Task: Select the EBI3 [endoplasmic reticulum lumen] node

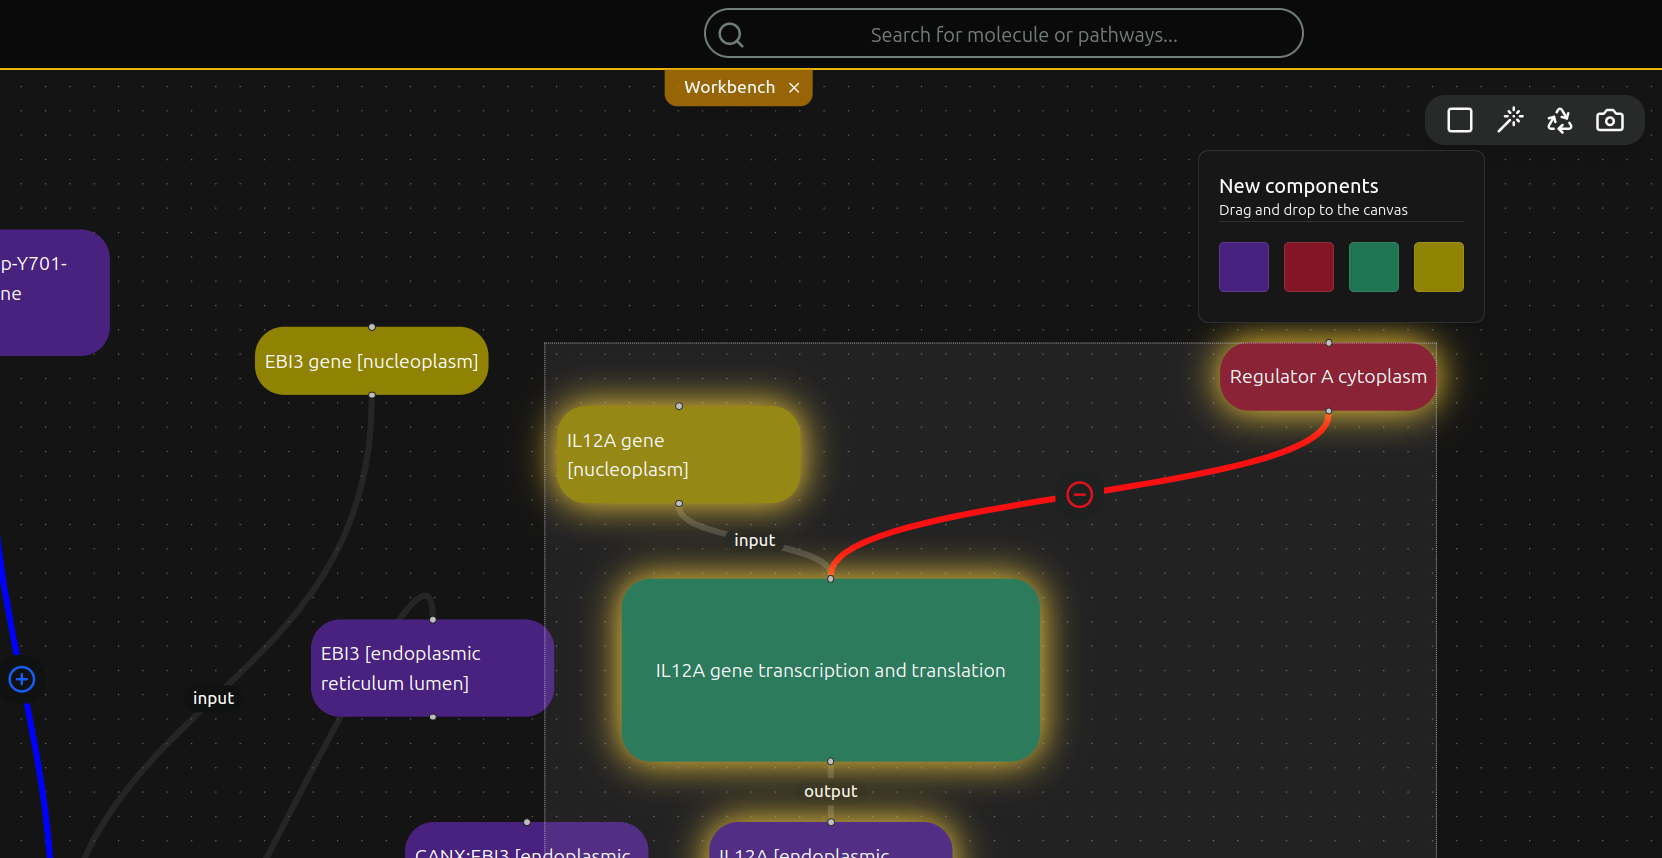Action: (x=432, y=668)
